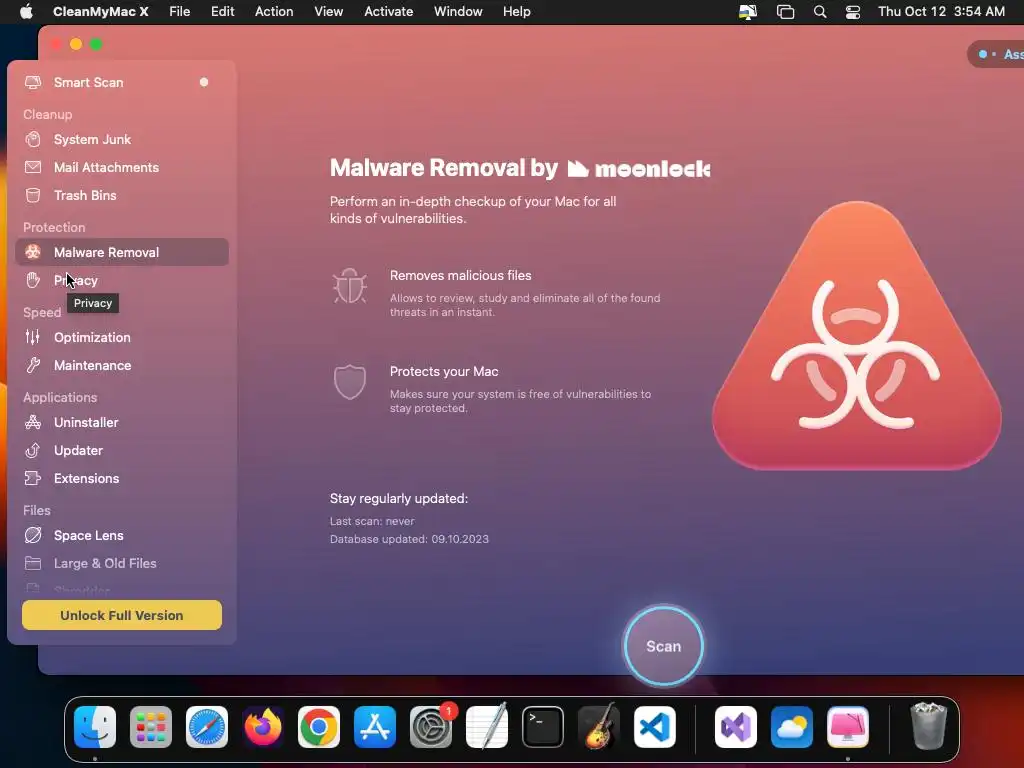The width and height of the screenshot is (1024, 768).
Task: Click the Maintenance wrench icon
Action: (33, 365)
